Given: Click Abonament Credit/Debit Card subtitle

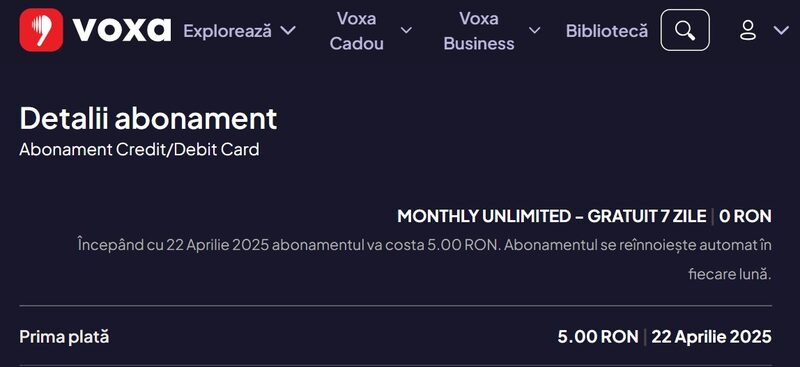Looking at the screenshot, I should 139,150.
